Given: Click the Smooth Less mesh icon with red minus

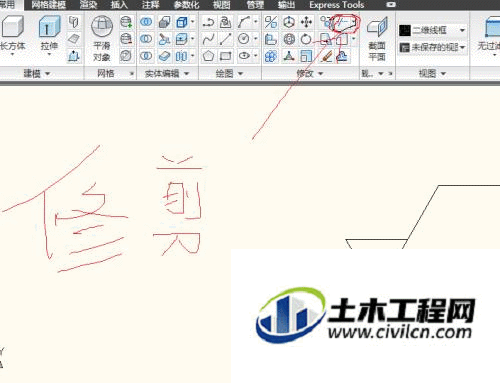Looking at the screenshot, I should pos(126,39).
